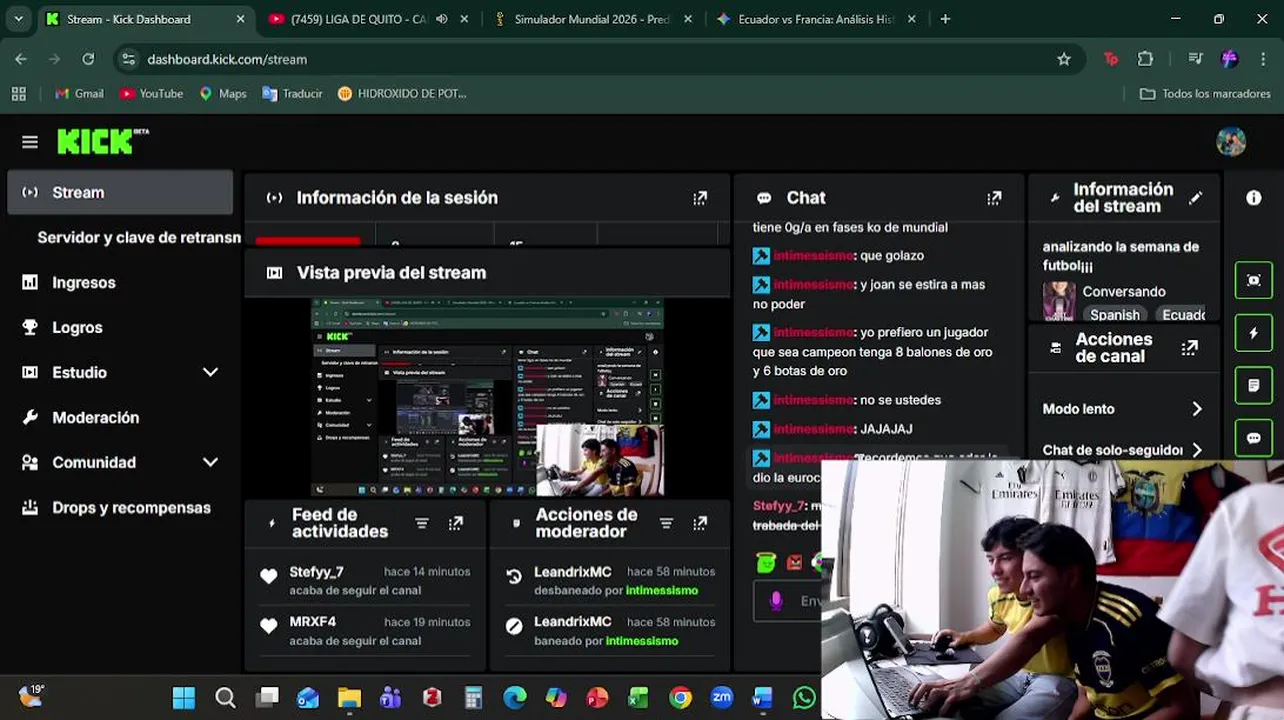Open Modo lento options arrow

click(x=1197, y=409)
